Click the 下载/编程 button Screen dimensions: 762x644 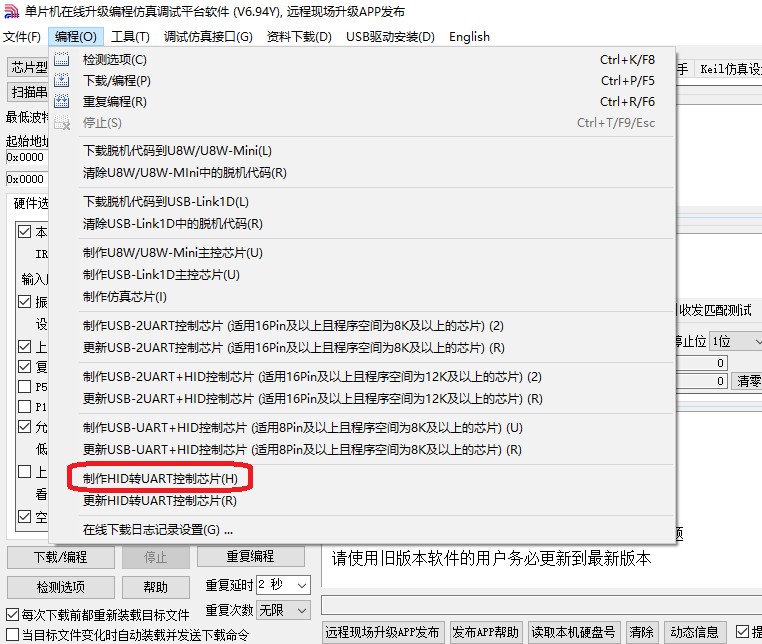[61, 557]
